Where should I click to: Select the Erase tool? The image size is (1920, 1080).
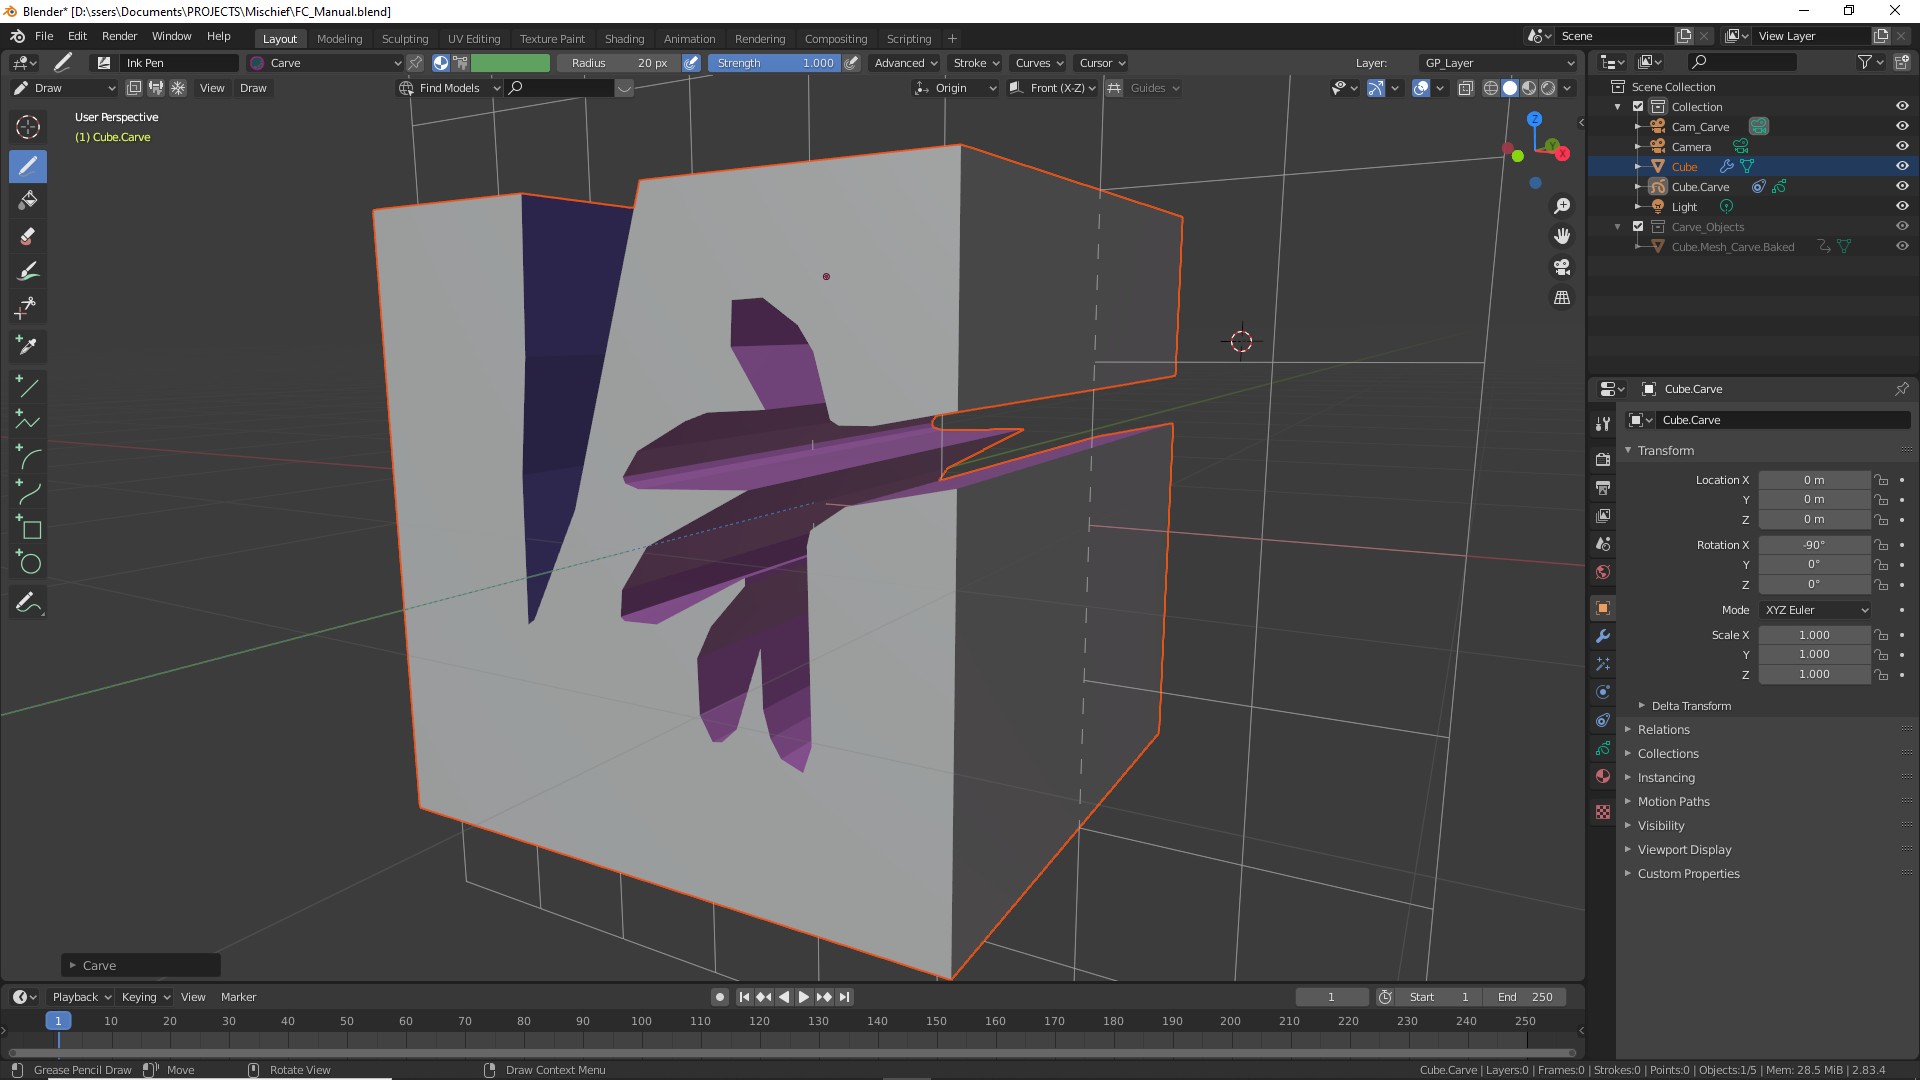[x=28, y=237]
